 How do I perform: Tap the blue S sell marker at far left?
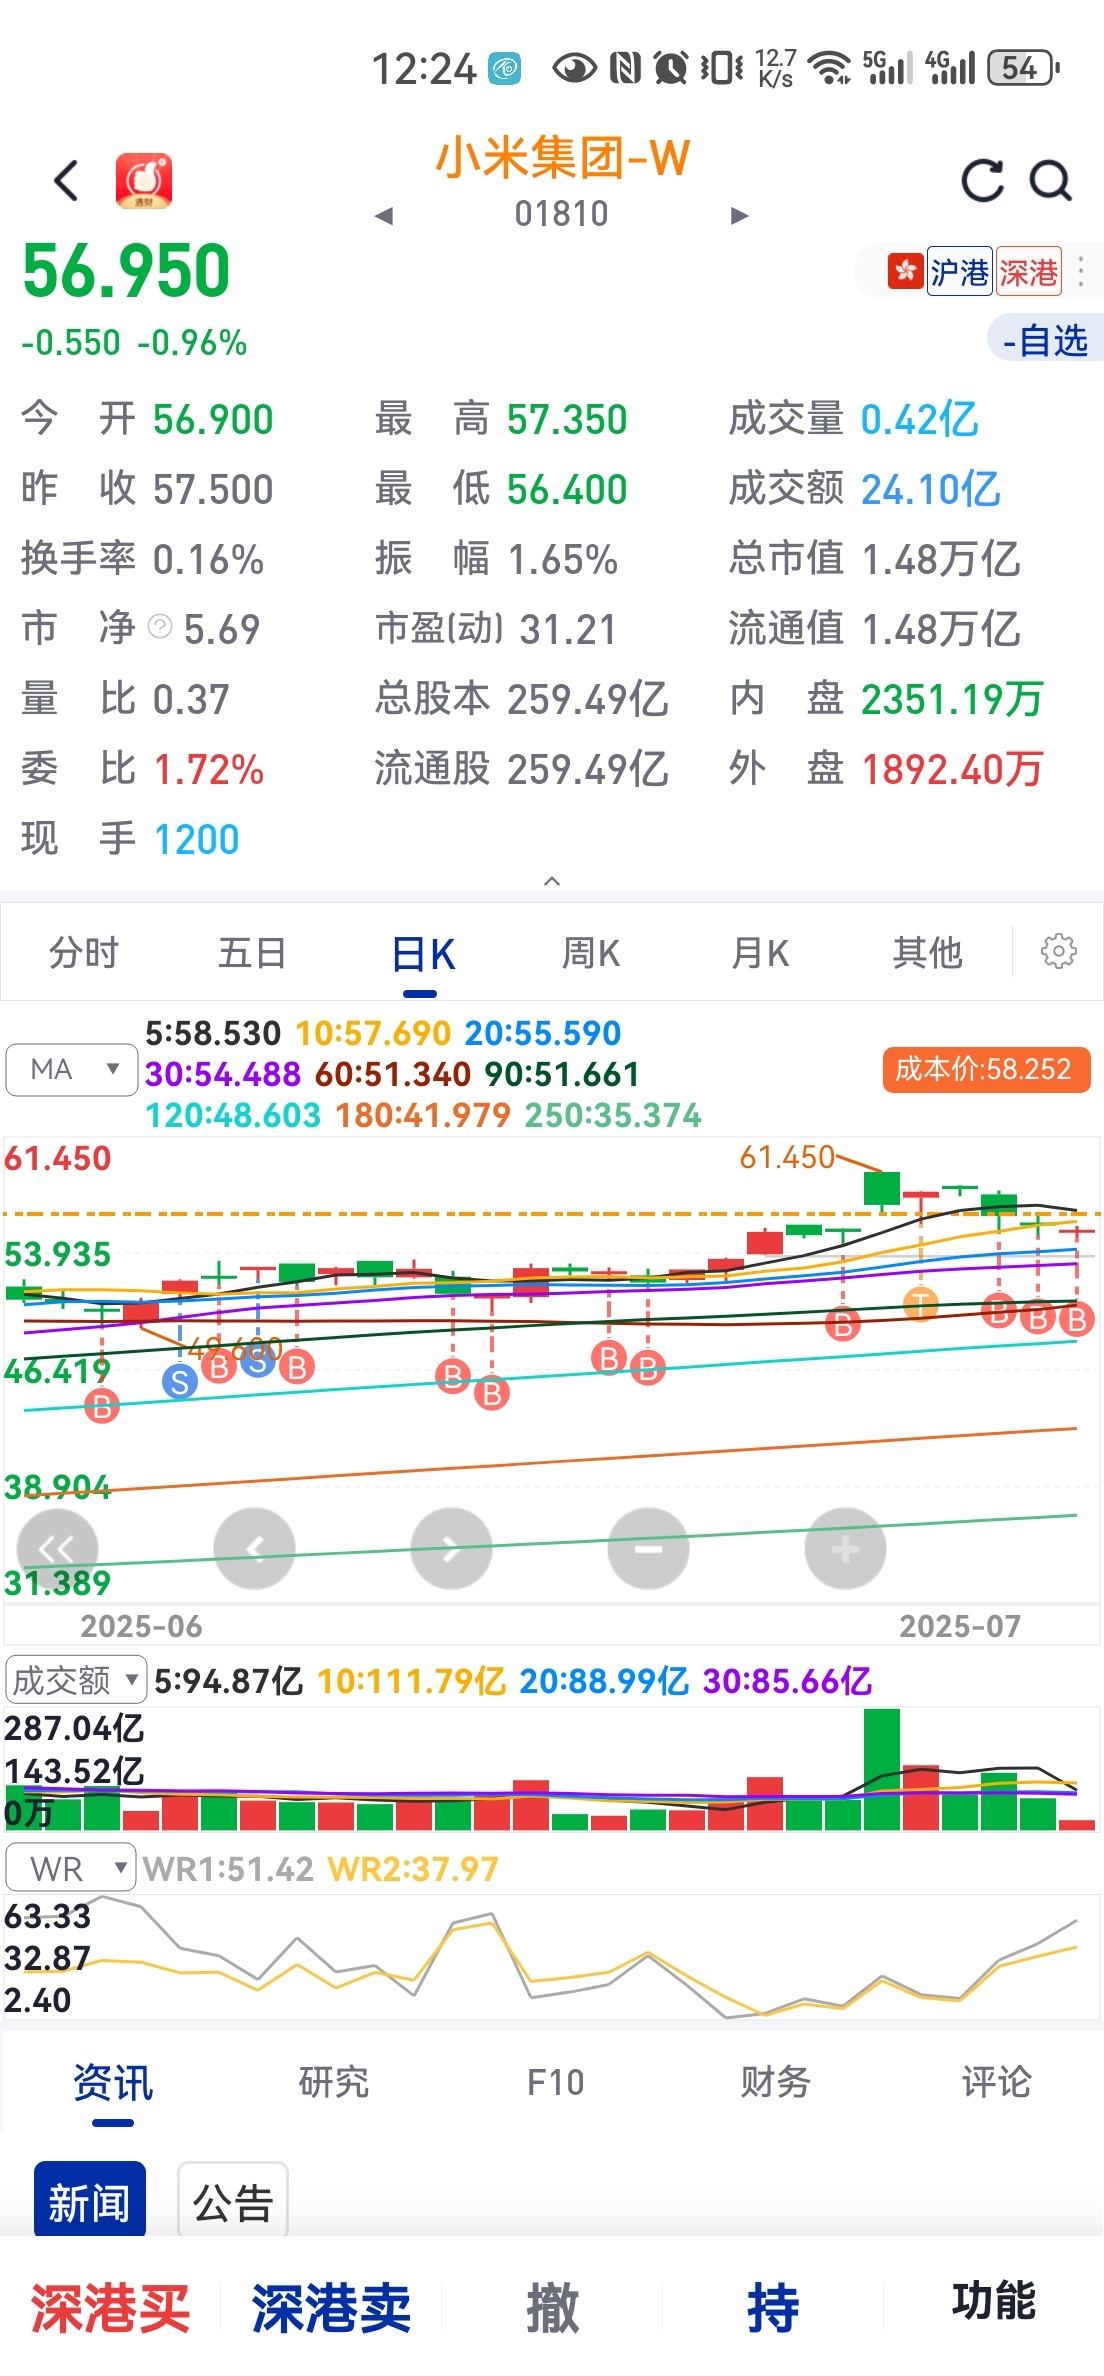click(180, 1382)
